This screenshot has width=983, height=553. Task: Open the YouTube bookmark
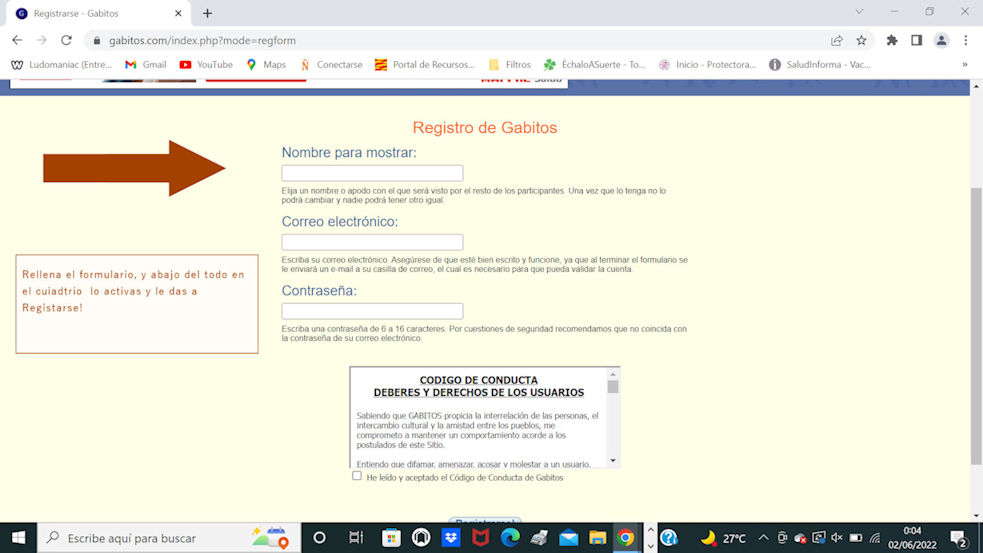(206, 65)
